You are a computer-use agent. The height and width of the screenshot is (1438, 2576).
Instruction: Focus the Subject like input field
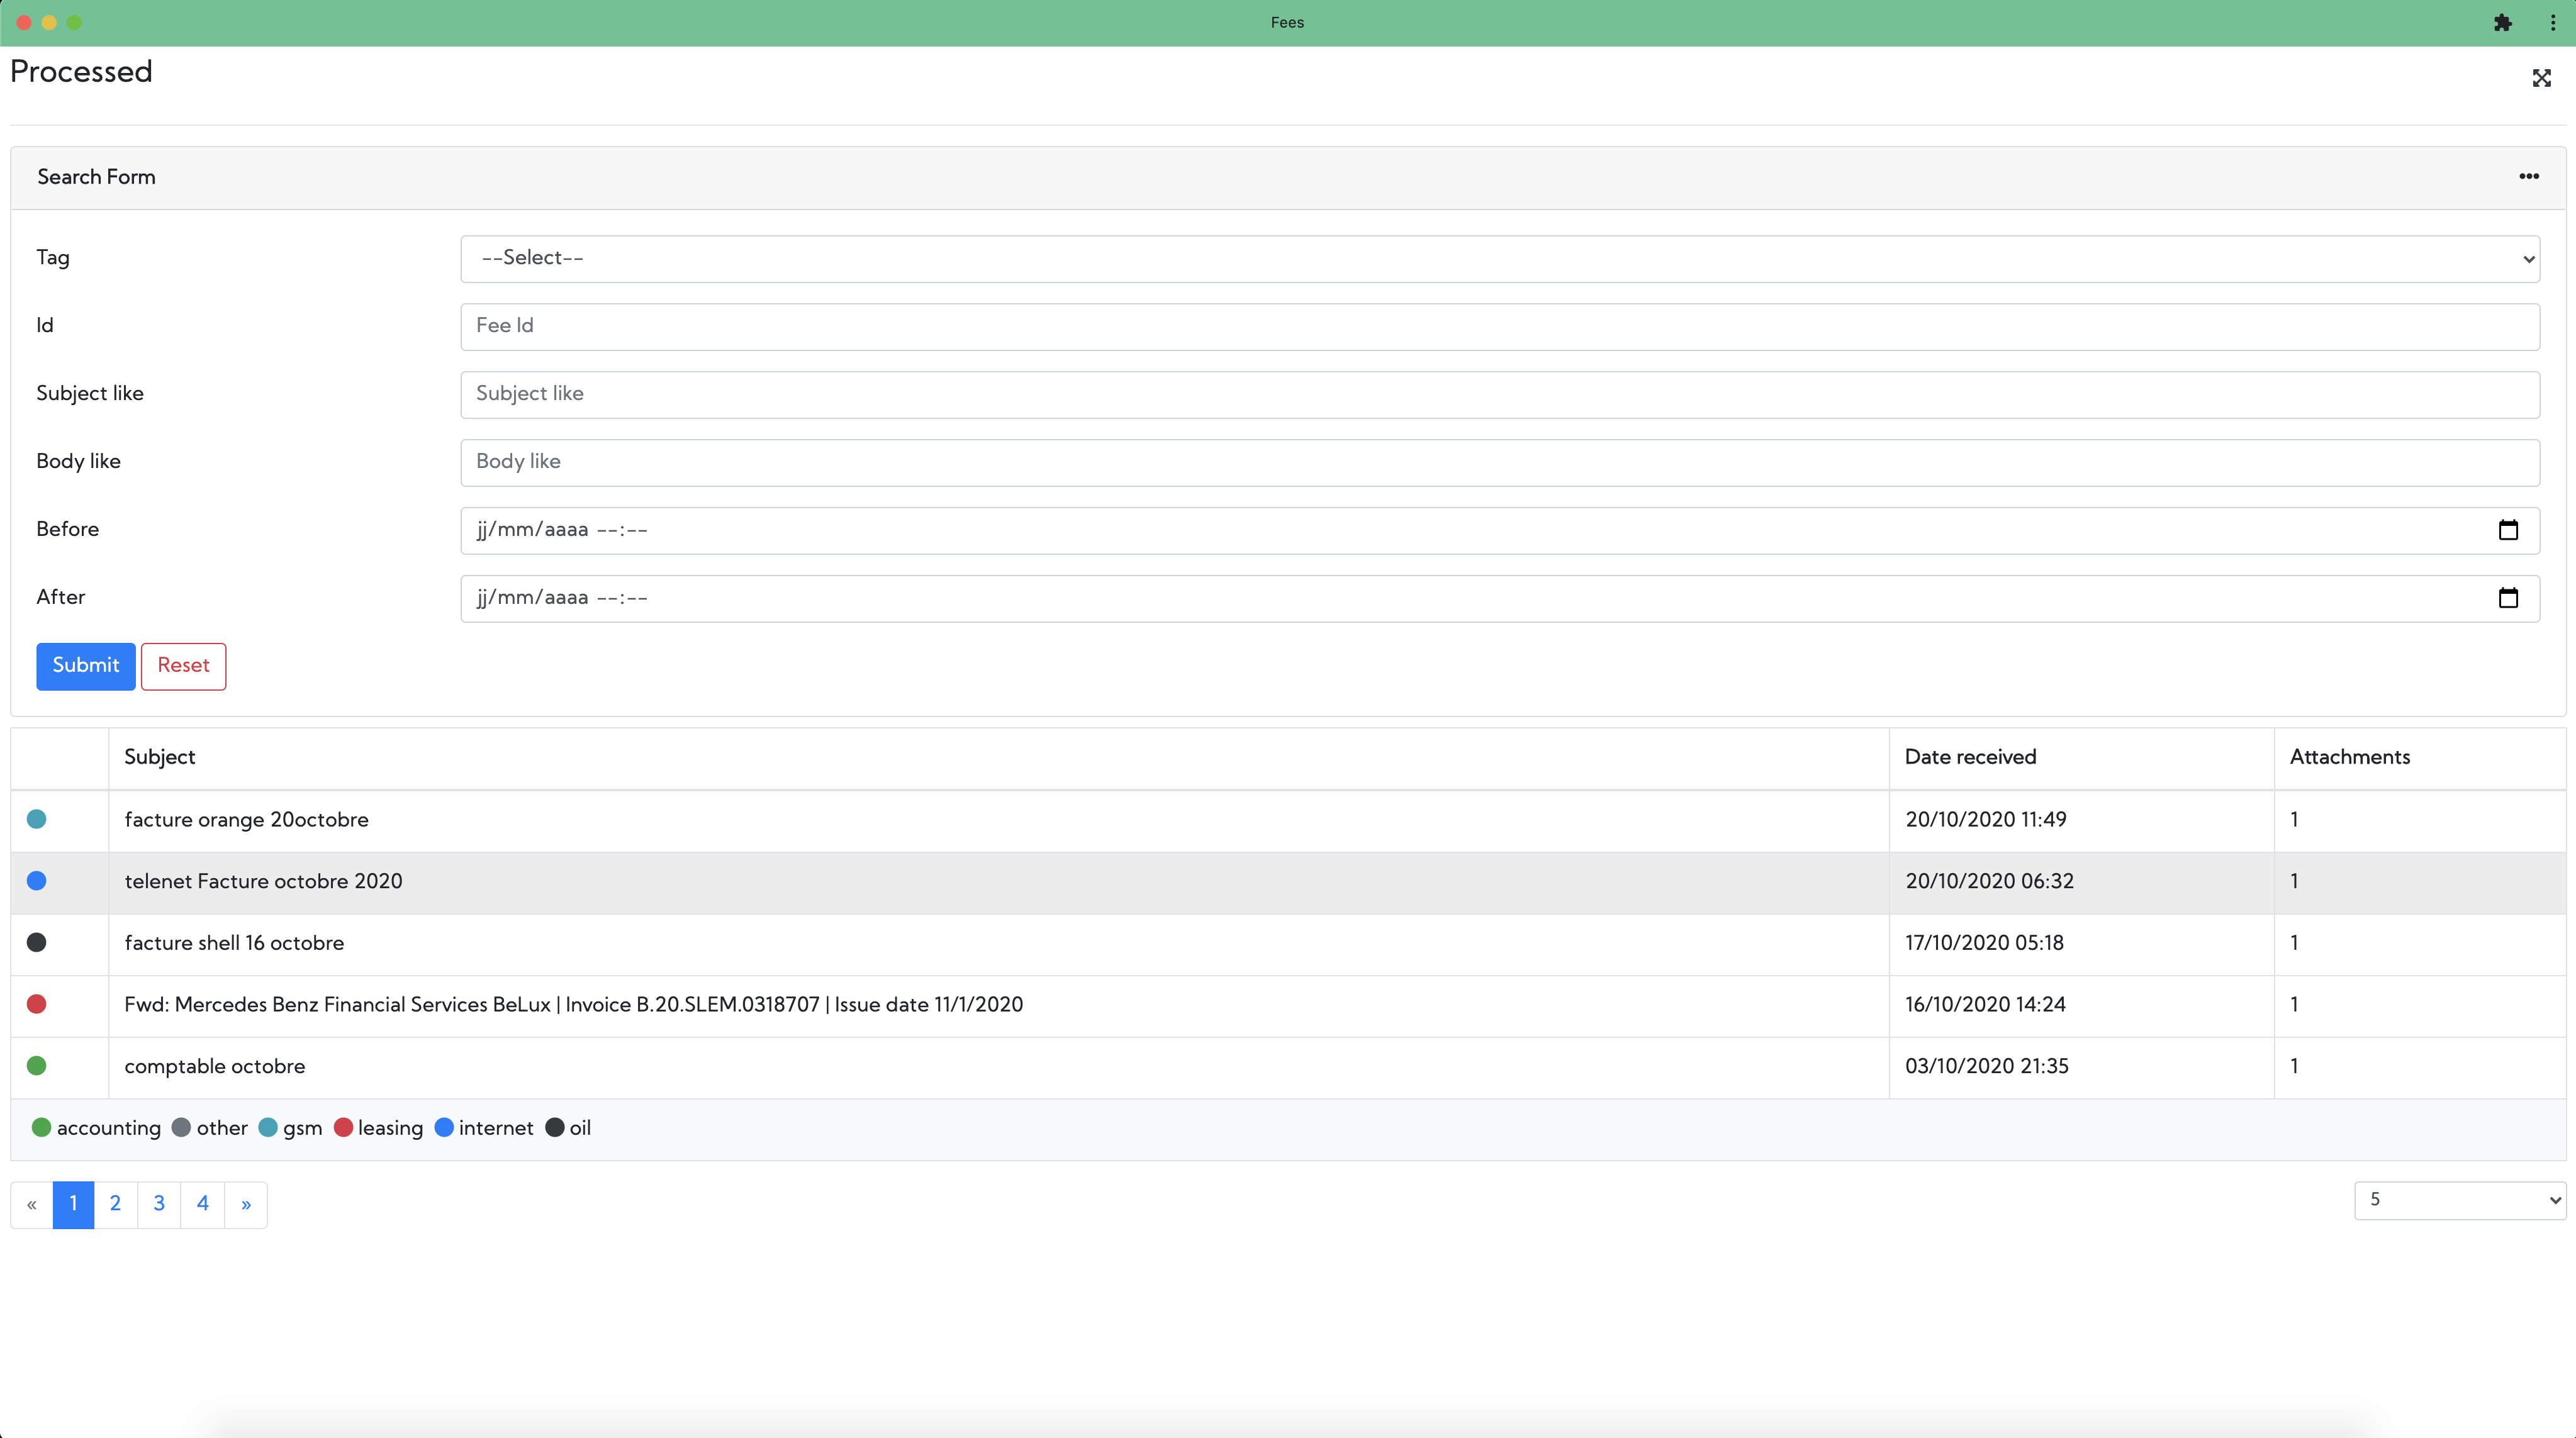[1500, 394]
